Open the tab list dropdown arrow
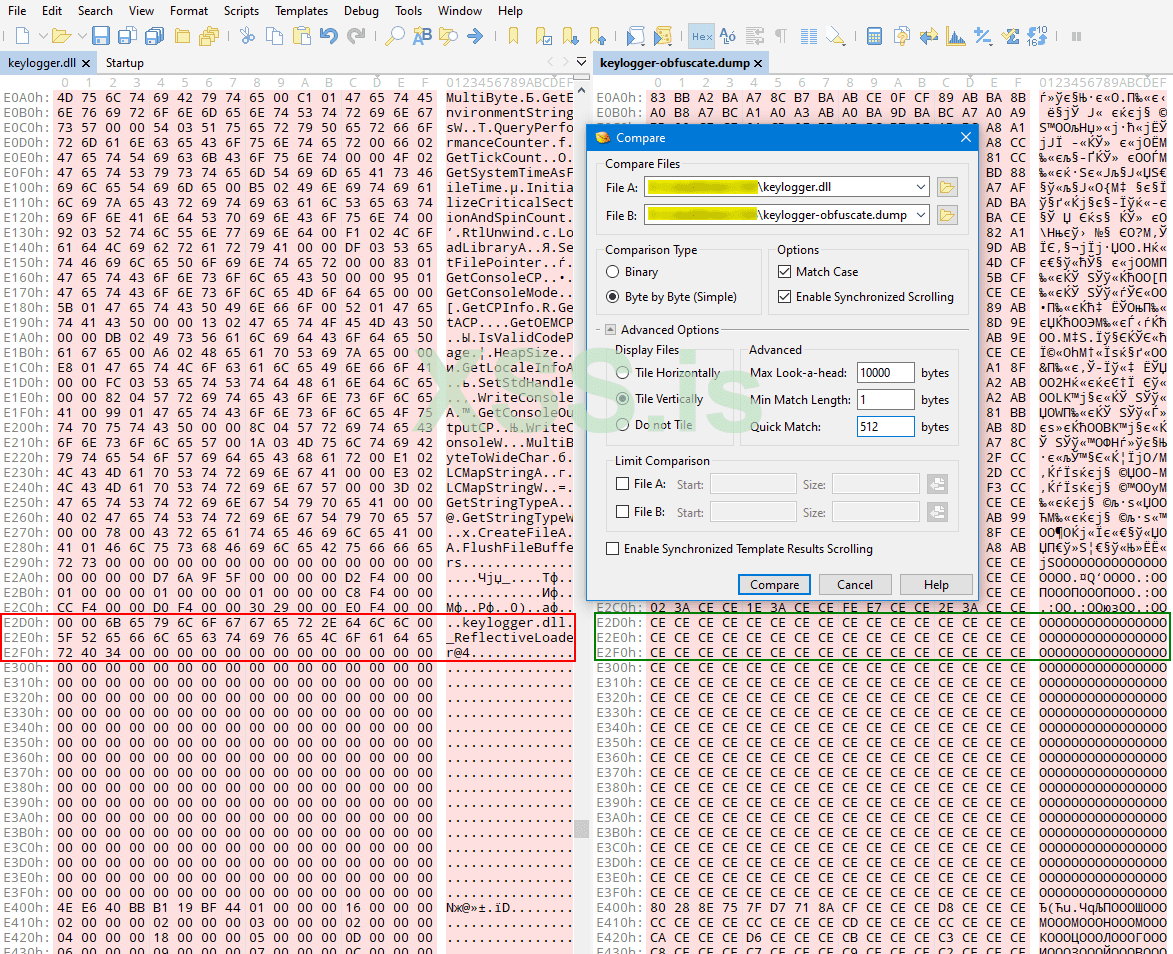Screen dimensions: 1173x954 581,62
